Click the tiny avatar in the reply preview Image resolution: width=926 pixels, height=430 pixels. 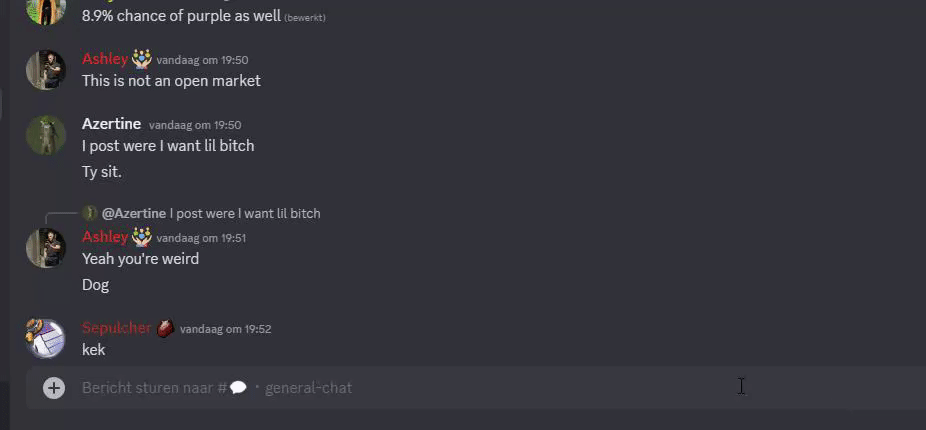click(x=90, y=213)
